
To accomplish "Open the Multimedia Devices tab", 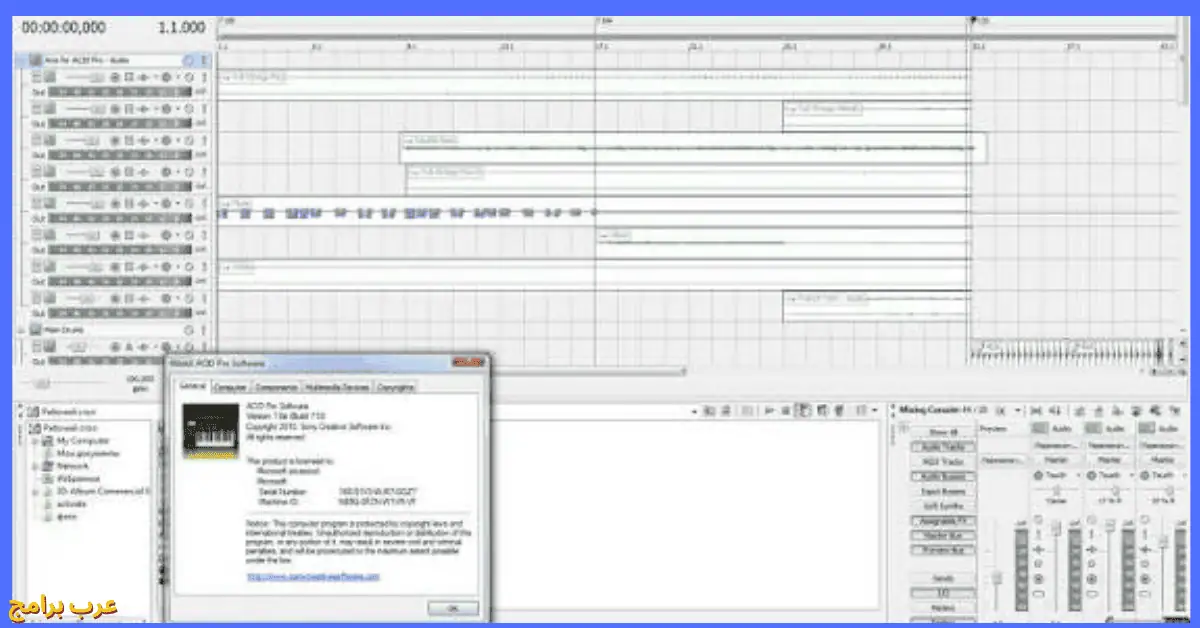I will click(338, 387).
